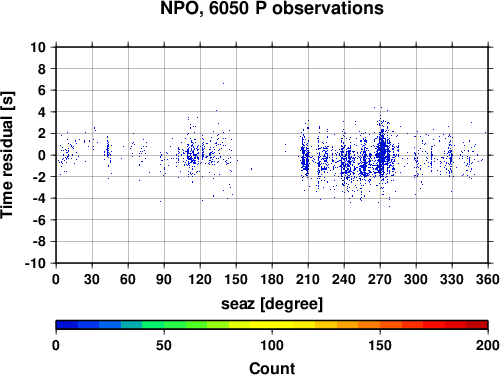Click the y-axis tick label 10

[x=38, y=47]
